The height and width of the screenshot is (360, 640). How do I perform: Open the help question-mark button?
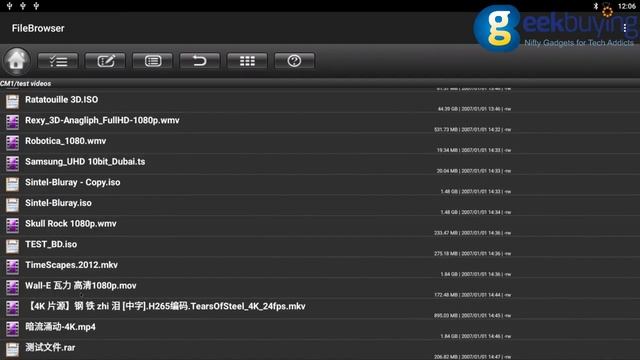point(294,61)
